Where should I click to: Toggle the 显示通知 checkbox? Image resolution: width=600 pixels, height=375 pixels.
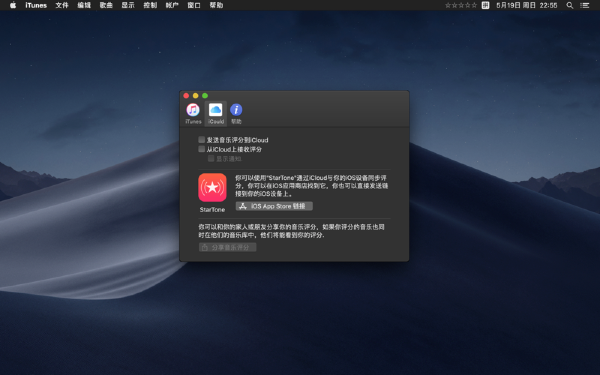[x=211, y=158]
